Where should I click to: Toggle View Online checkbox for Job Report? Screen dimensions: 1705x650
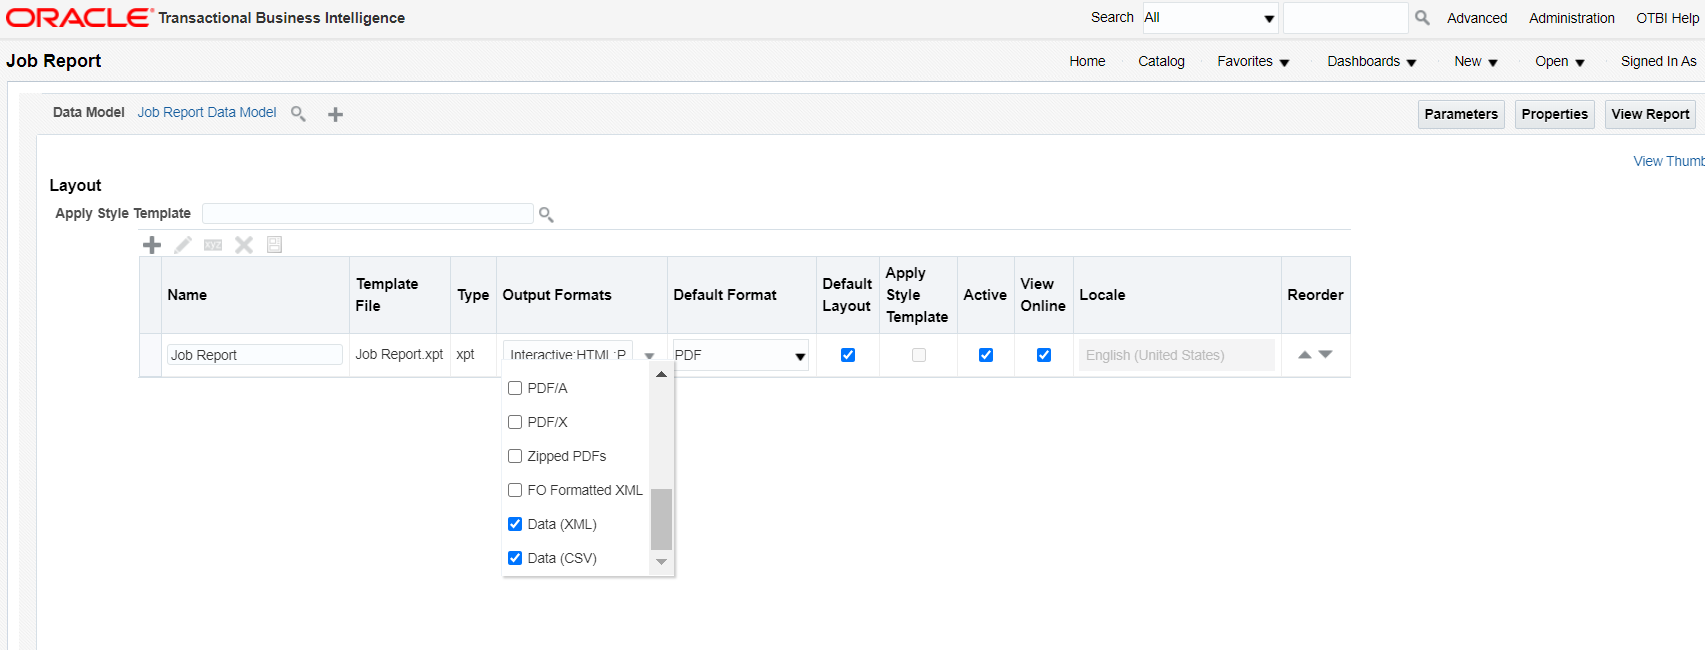tap(1044, 355)
